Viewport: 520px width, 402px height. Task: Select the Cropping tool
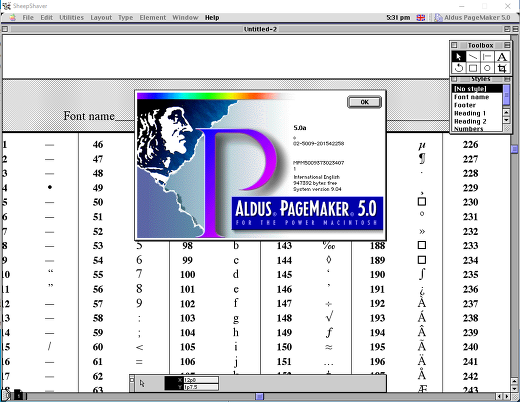pos(502,68)
